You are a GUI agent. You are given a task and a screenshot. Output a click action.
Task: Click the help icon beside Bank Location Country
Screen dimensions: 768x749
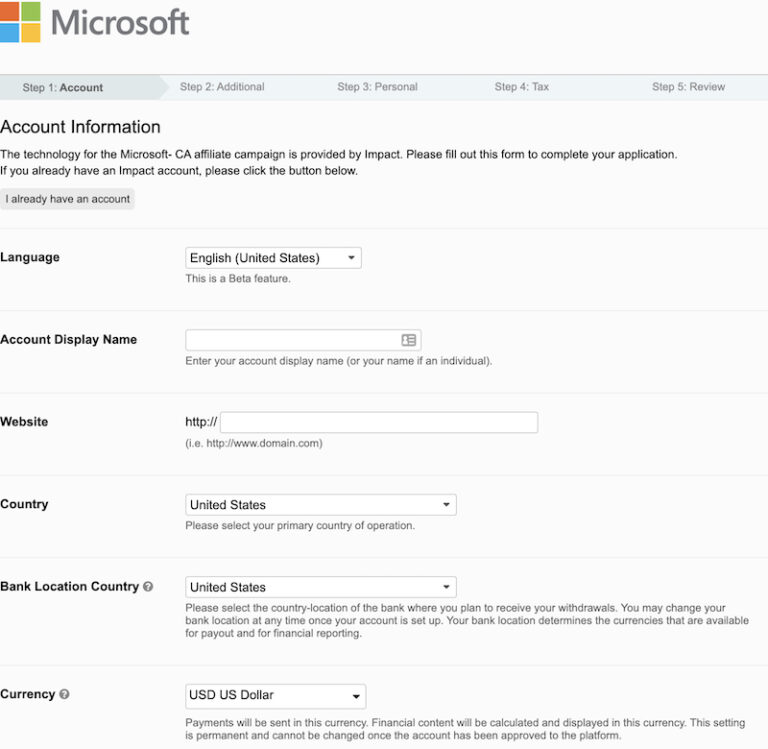click(x=148, y=587)
